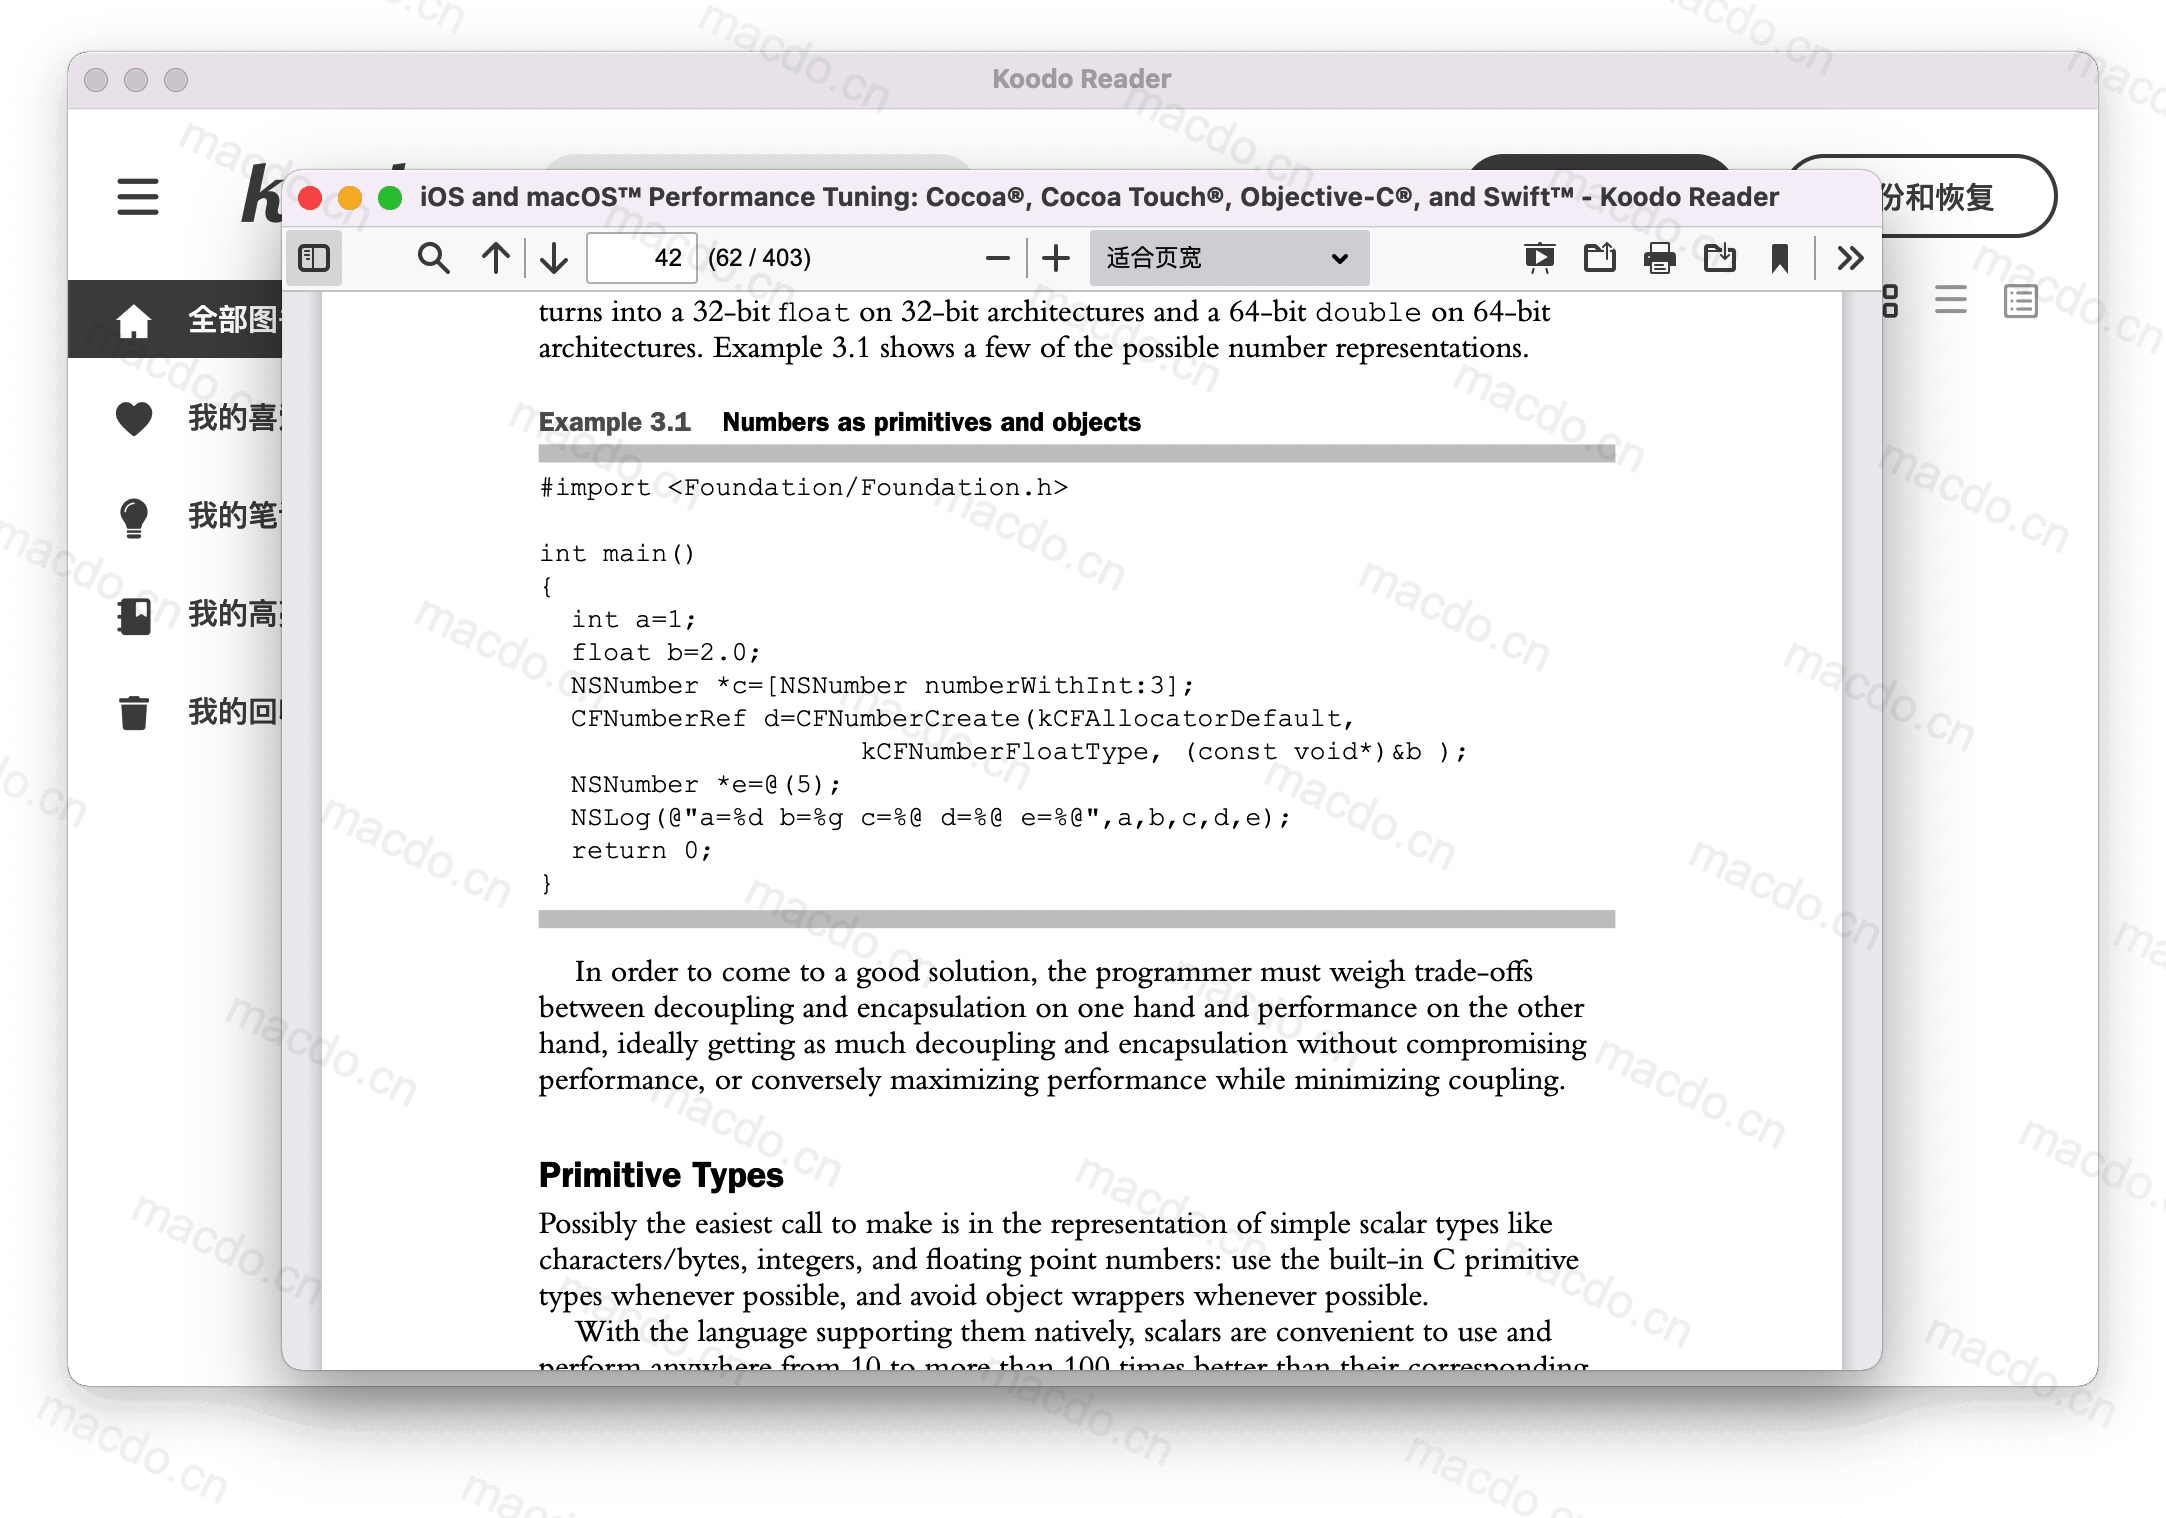2166x1518 pixels.
Task: Print the current document
Action: (x=1660, y=258)
